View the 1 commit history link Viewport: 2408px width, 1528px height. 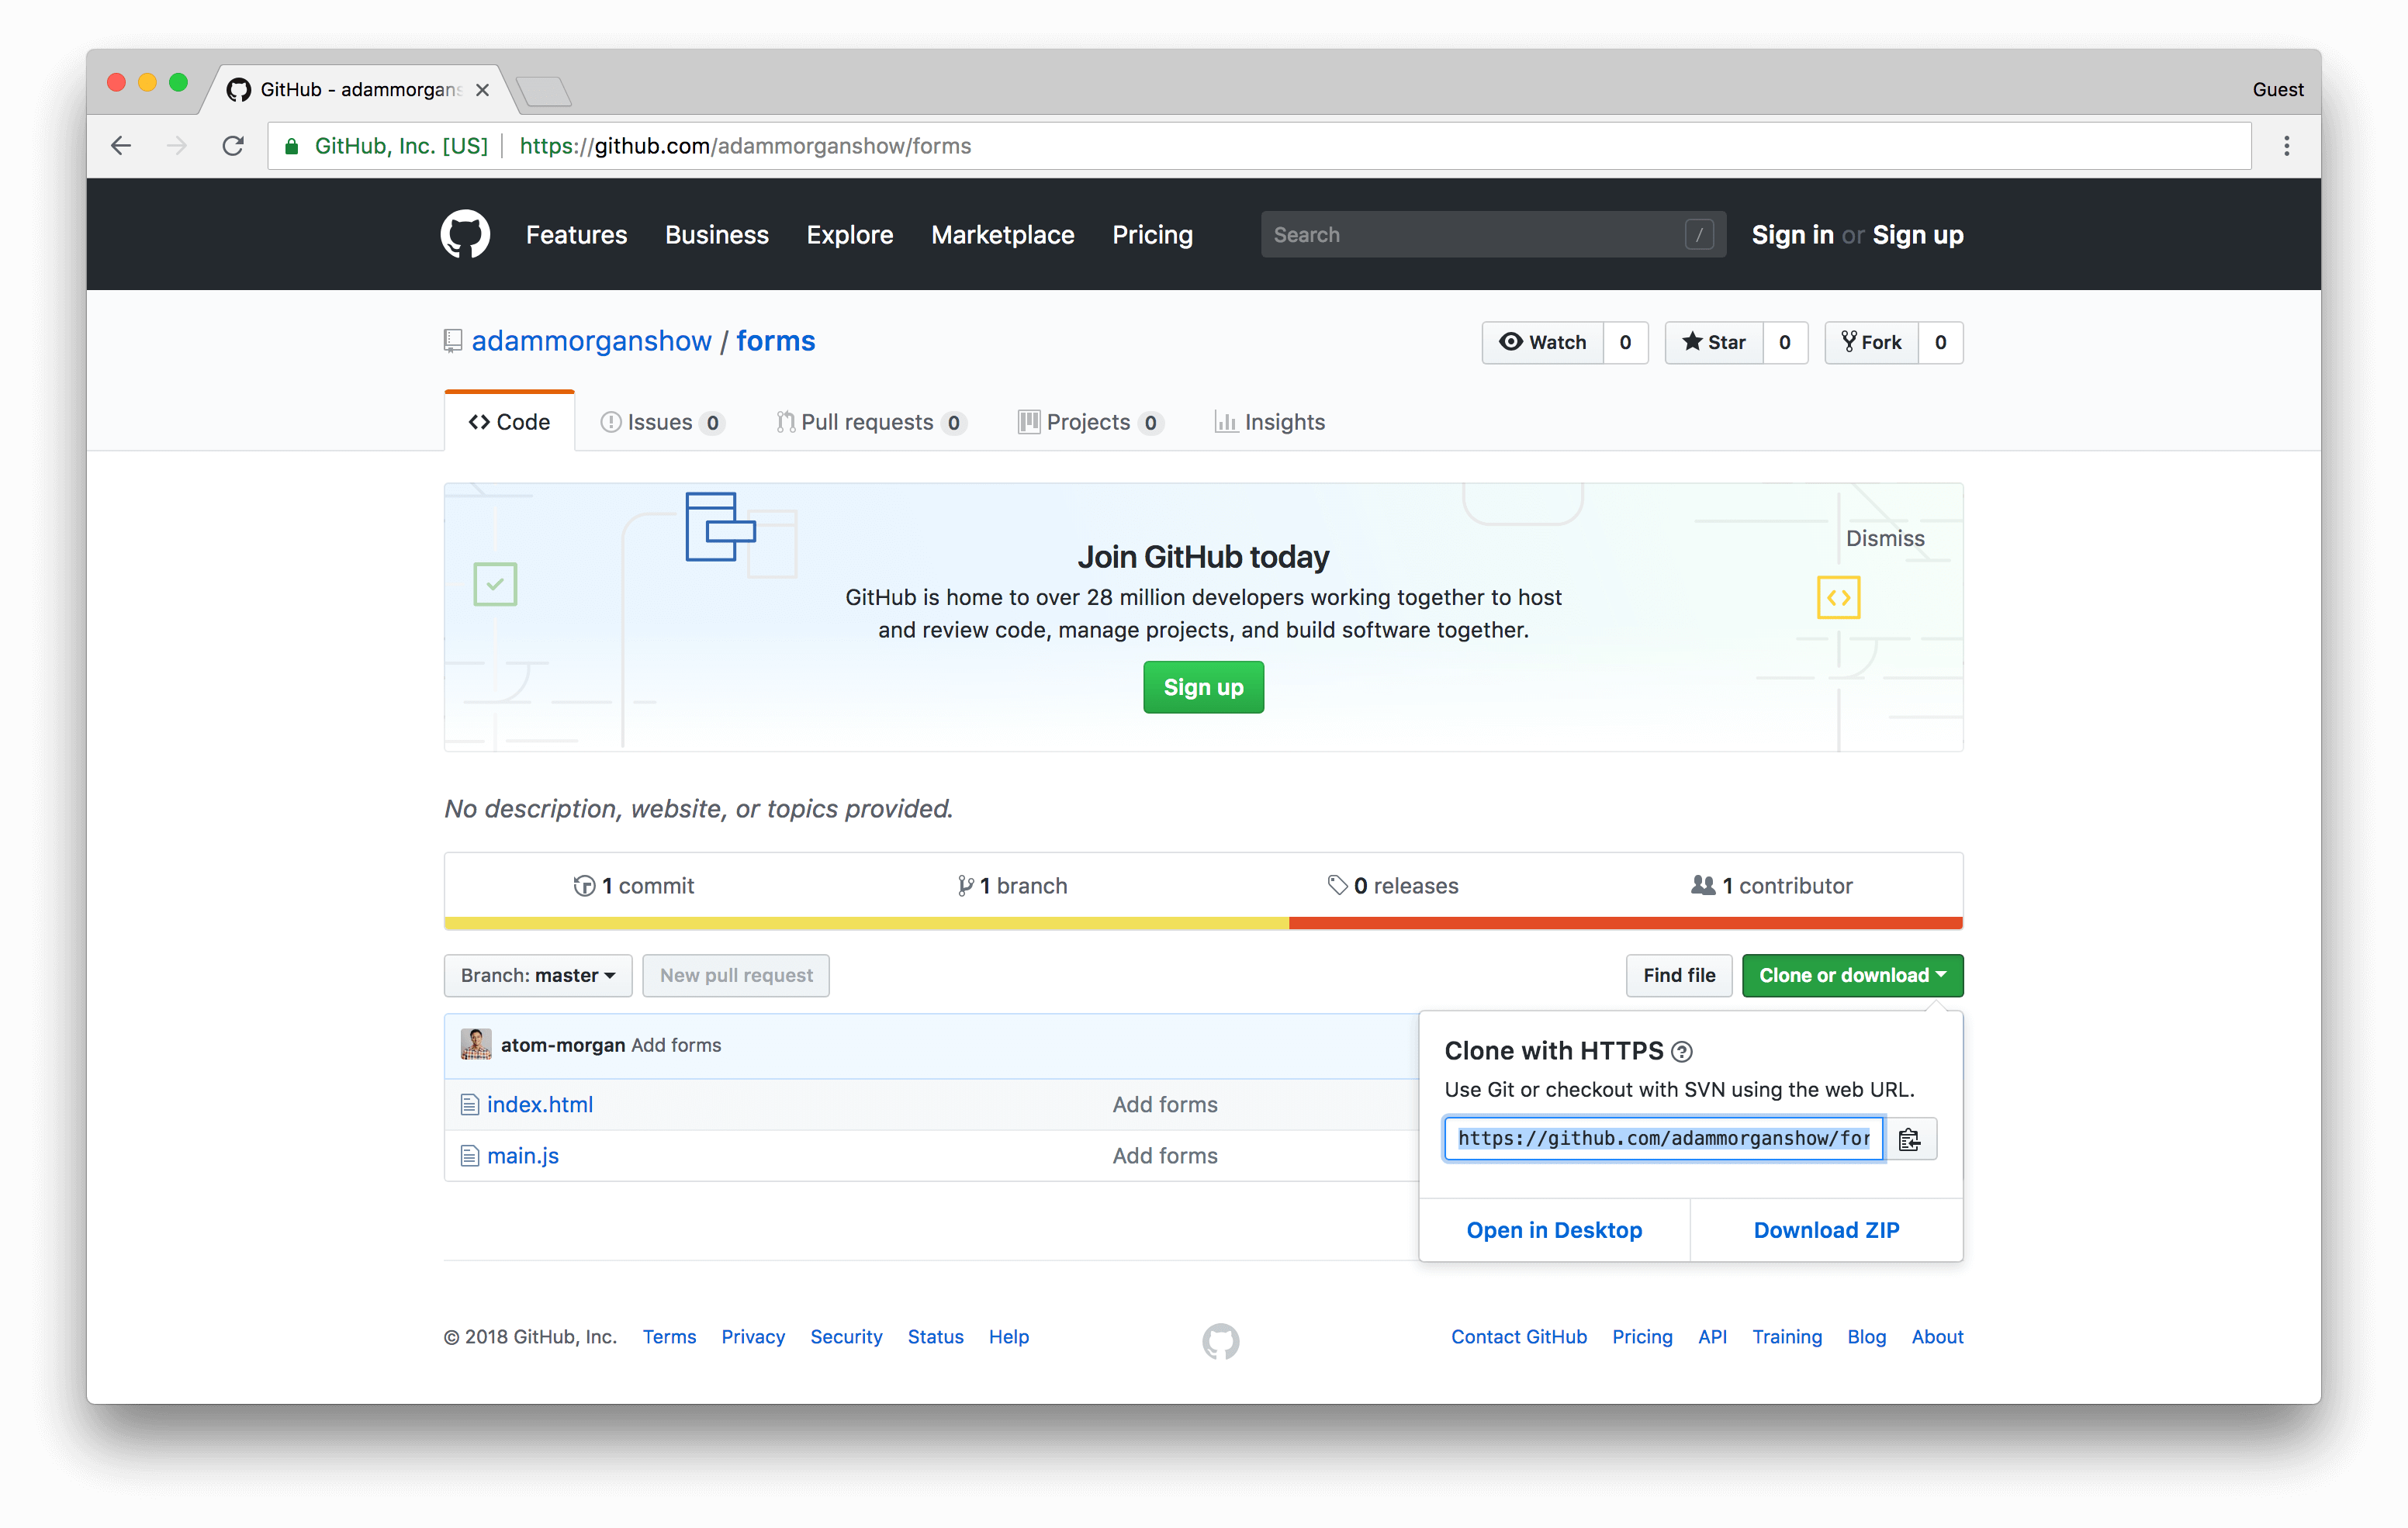point(634,886)
